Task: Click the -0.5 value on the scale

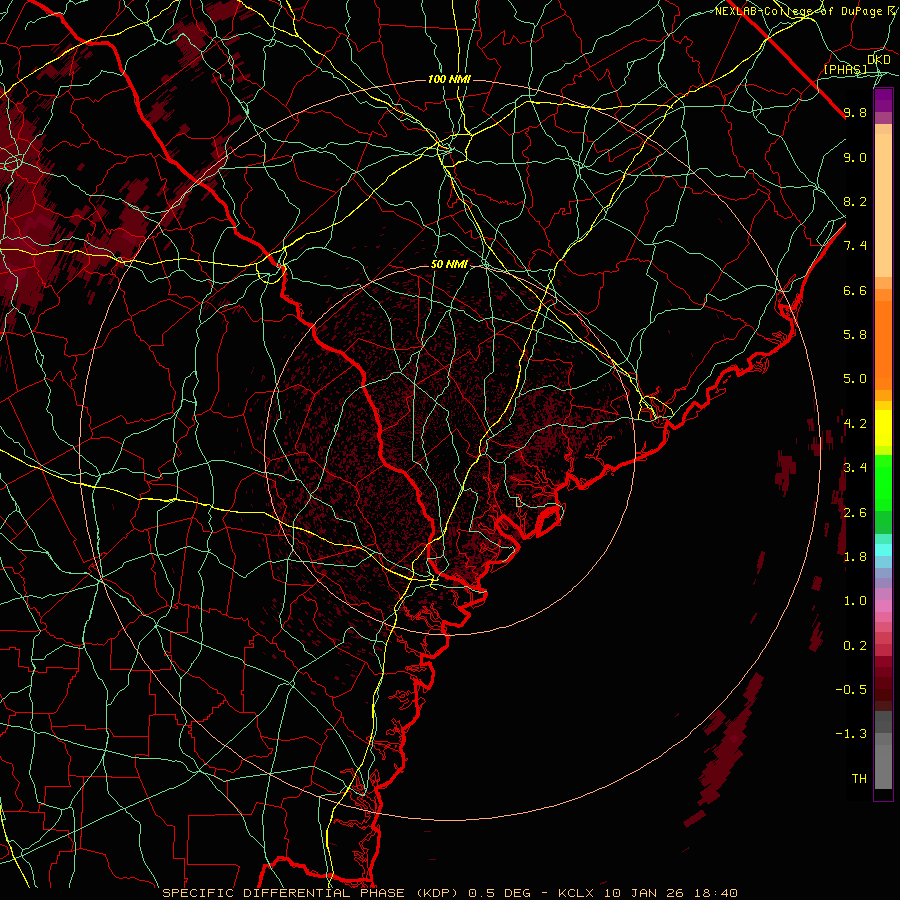Action: tap(851, 689)
